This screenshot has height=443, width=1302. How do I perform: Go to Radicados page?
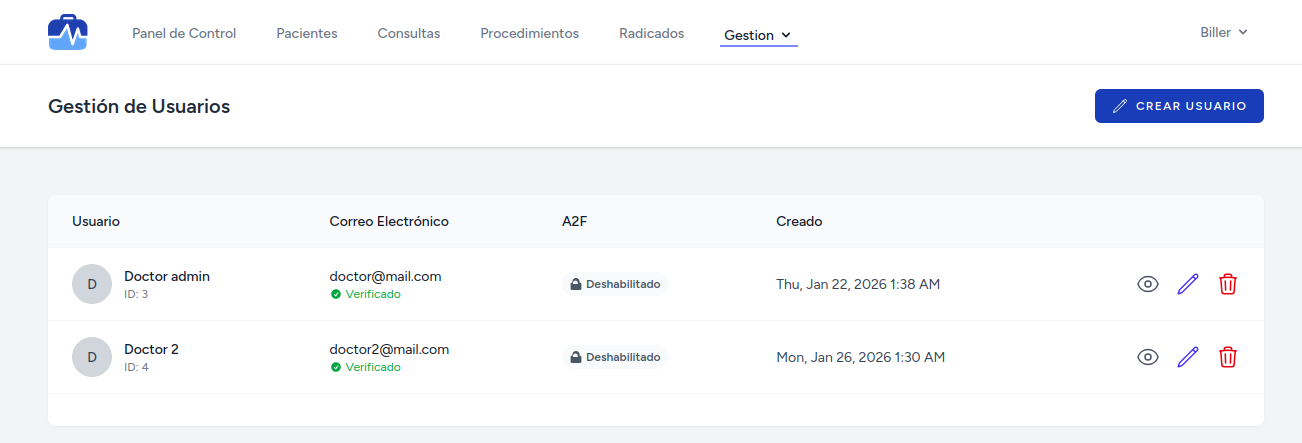tap(652, 33)
